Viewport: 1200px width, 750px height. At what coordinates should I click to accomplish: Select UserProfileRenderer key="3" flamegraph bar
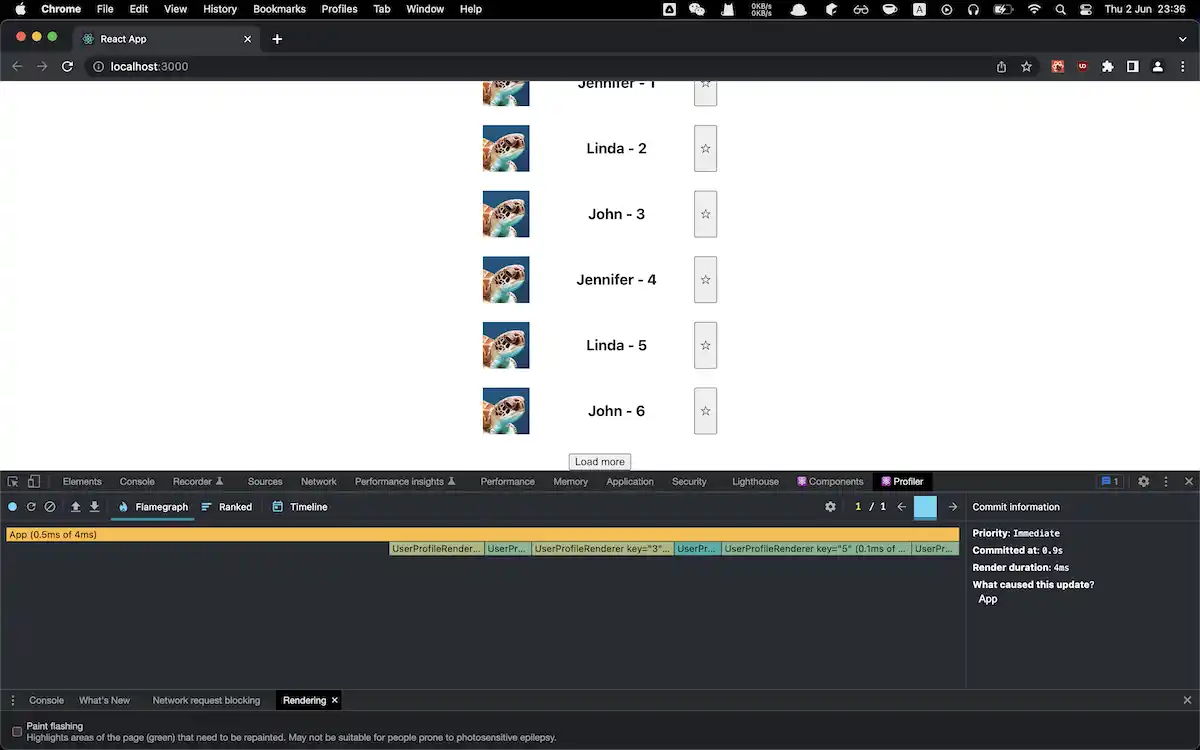[602, 549]
